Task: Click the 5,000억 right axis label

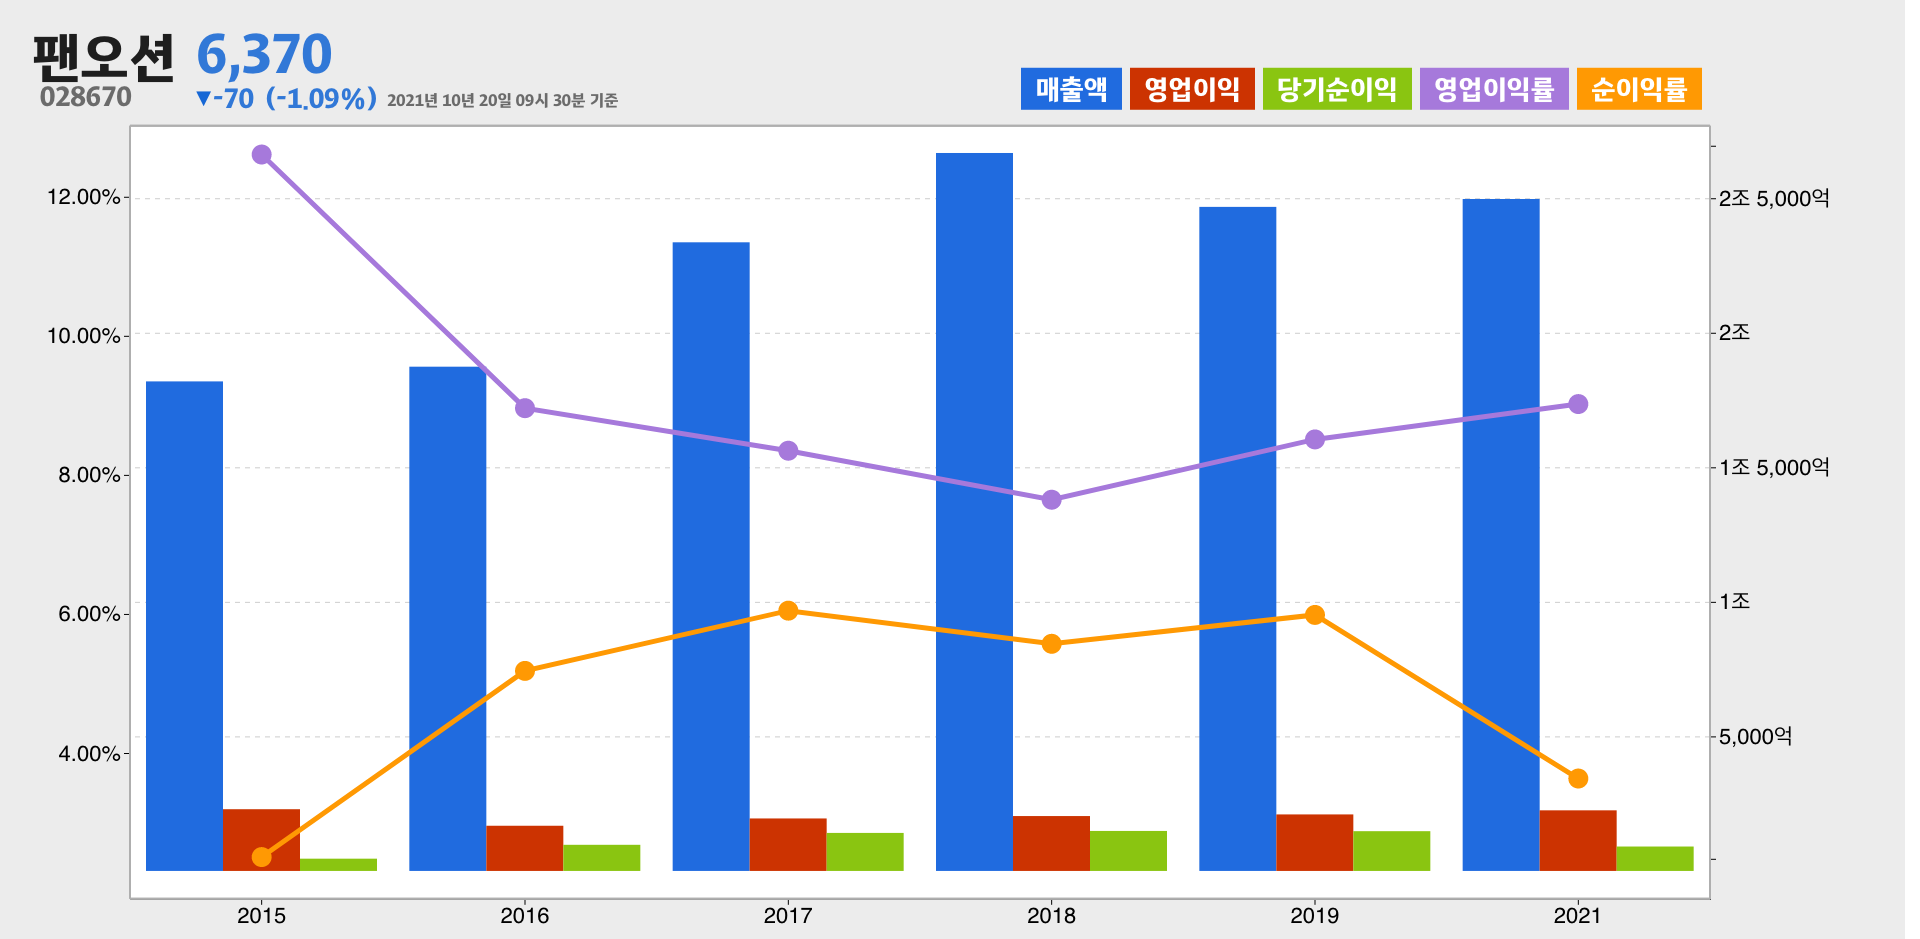Action: click(x=1755, y=737)
